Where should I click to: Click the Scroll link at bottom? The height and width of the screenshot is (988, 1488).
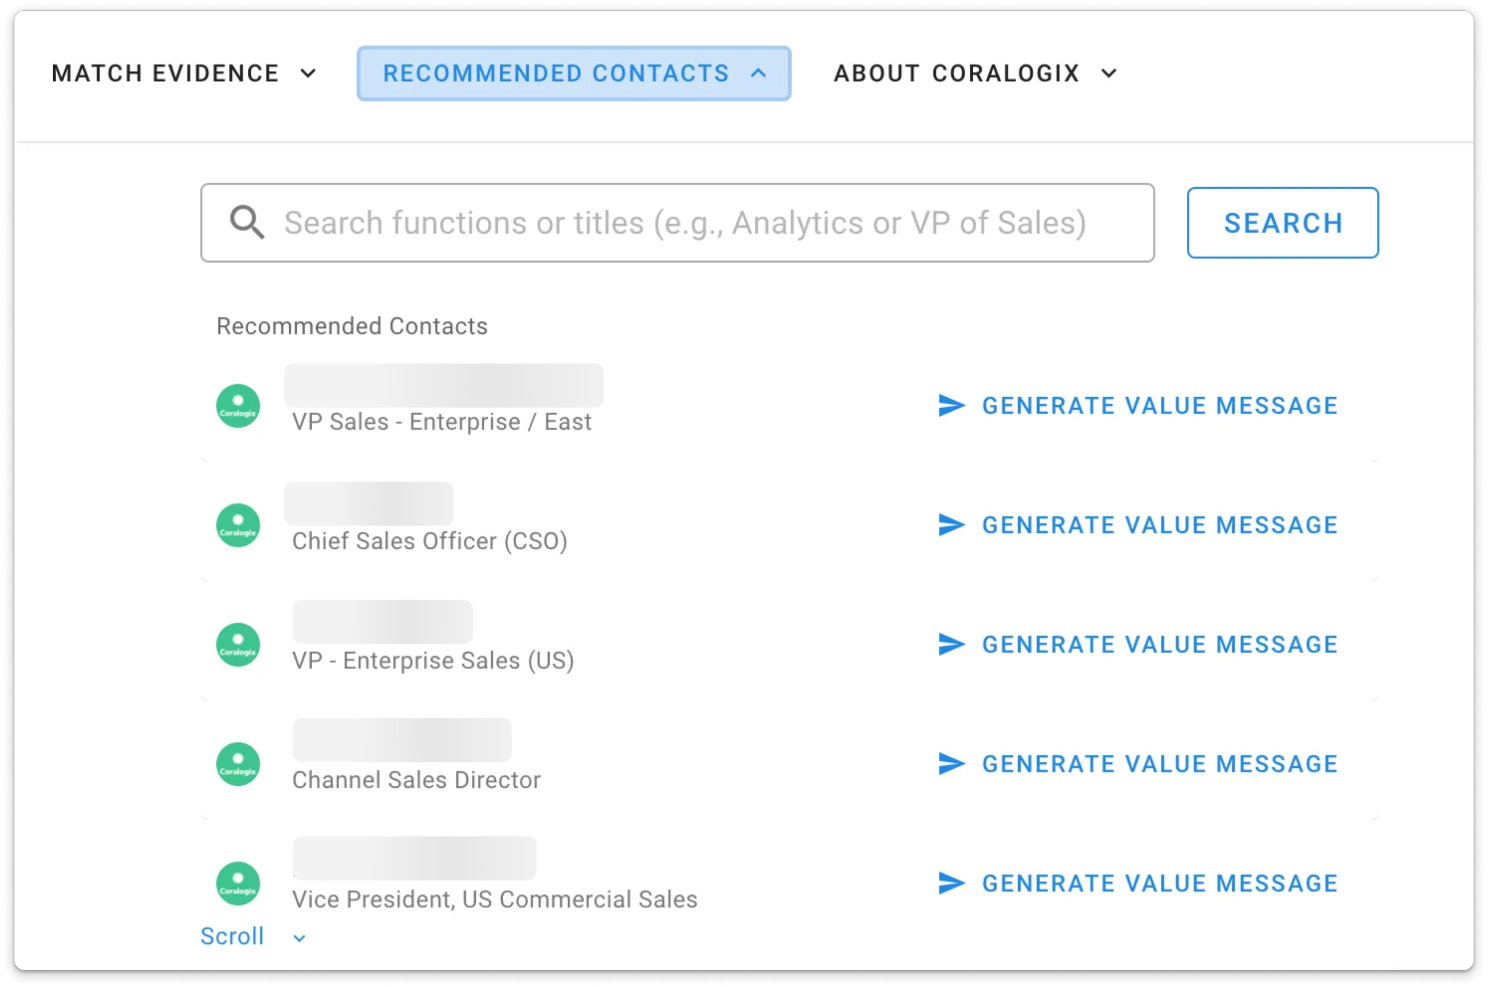coord(232,937)
